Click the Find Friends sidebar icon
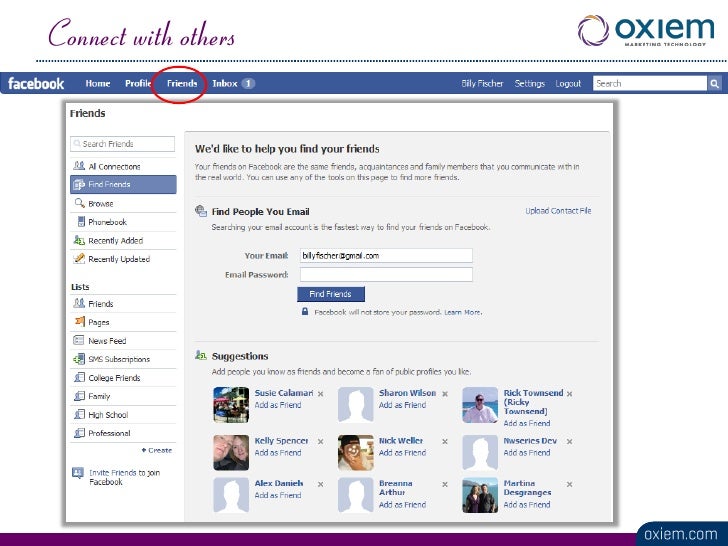 click(x=79, y=184)
